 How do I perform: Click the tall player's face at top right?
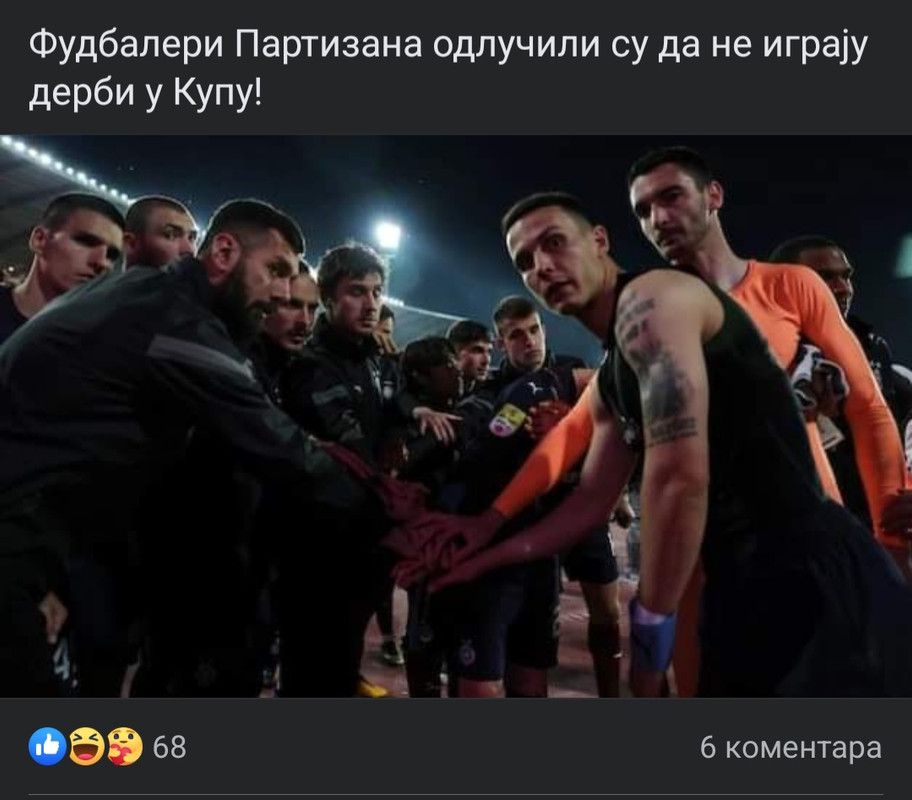pyautogui.click(x=675, y=207)
